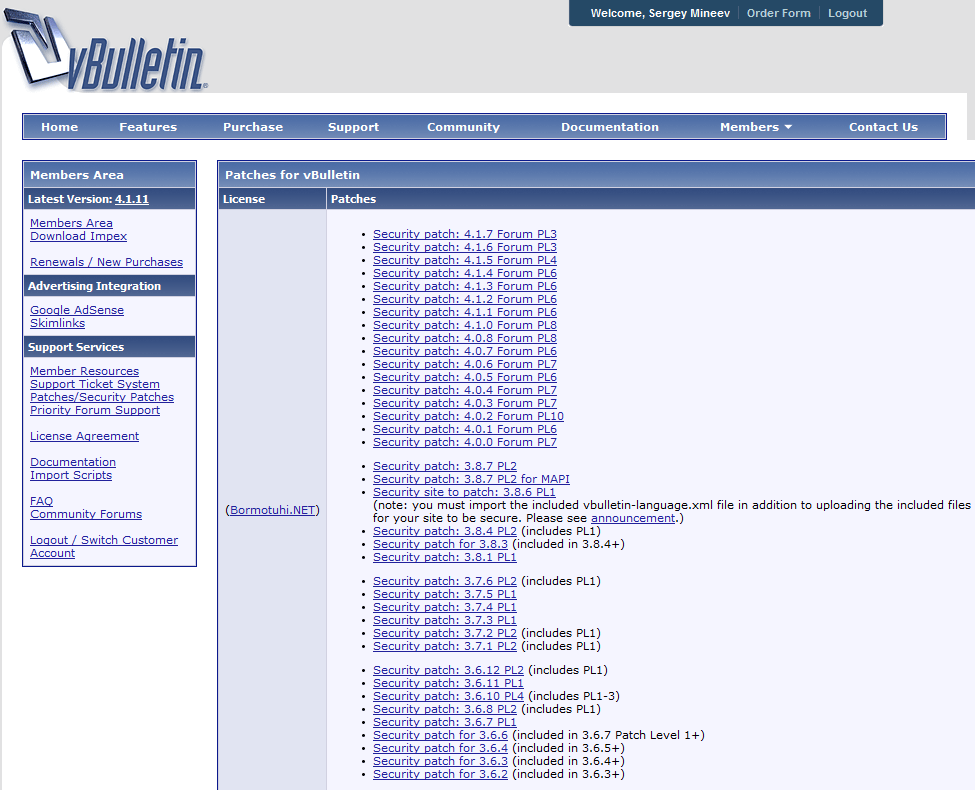Open Security patch 4.0.1 Forum PL6

click(464, 430)
